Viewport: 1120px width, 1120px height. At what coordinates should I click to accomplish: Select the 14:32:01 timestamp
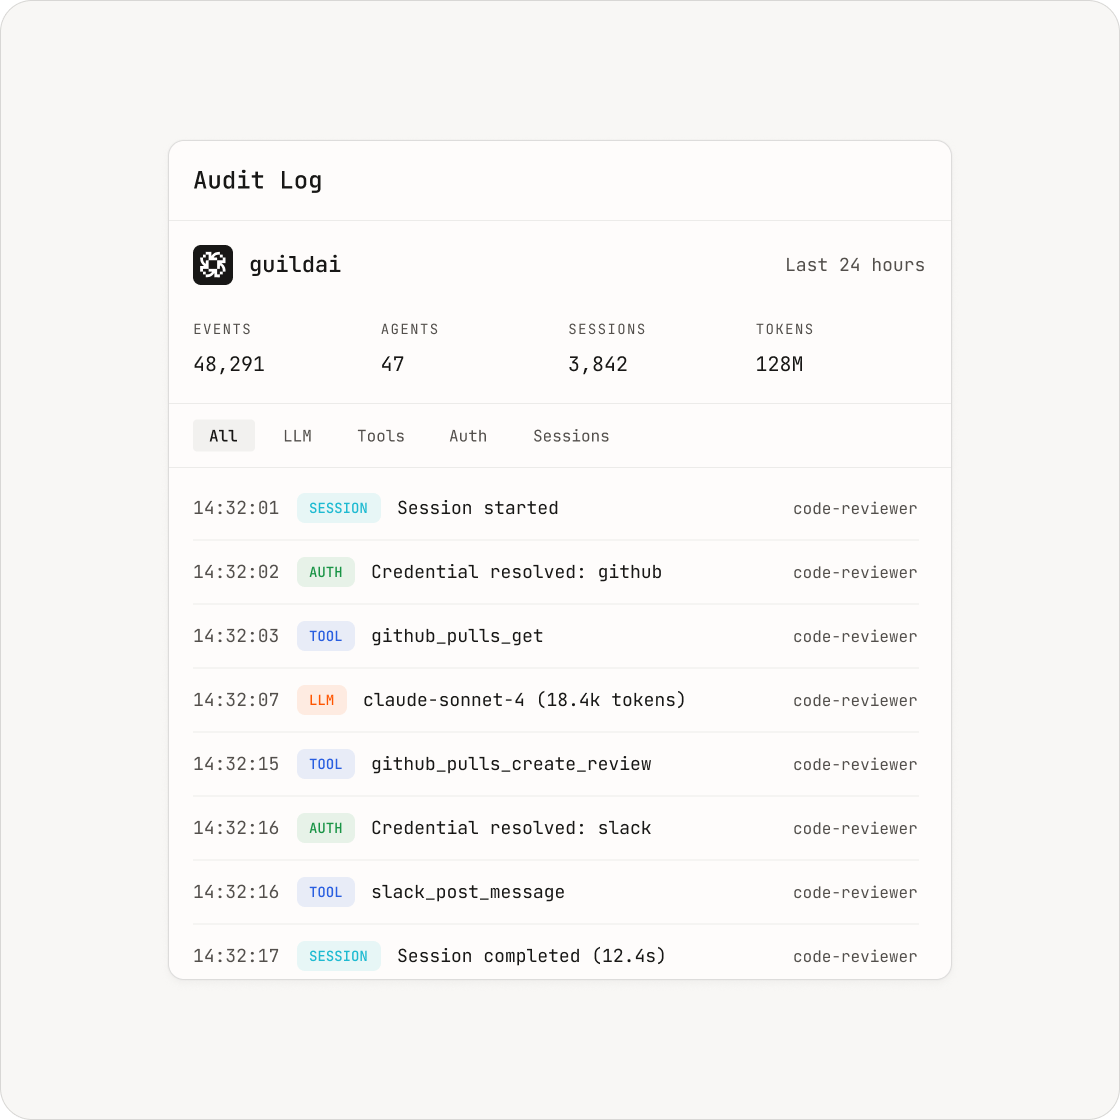click(x=236, y=508)
